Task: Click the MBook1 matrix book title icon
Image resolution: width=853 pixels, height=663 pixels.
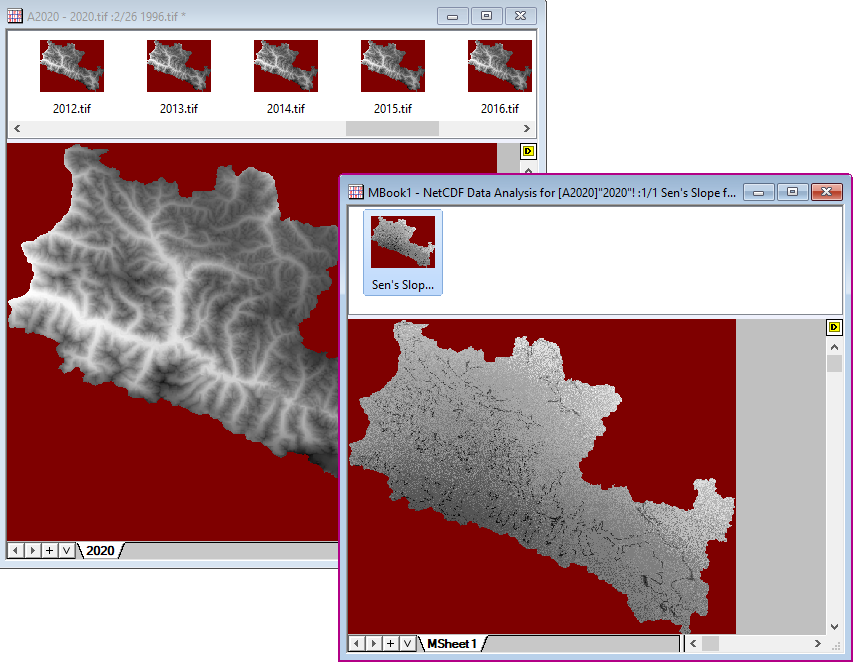Action: (x=355, y=191)
